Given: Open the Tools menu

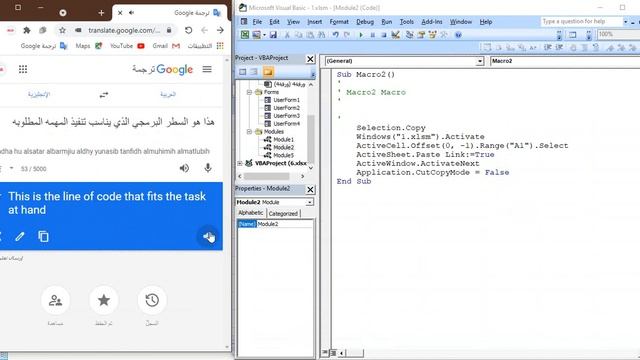Looking at the screenshot, I should (x=406, y=22).
